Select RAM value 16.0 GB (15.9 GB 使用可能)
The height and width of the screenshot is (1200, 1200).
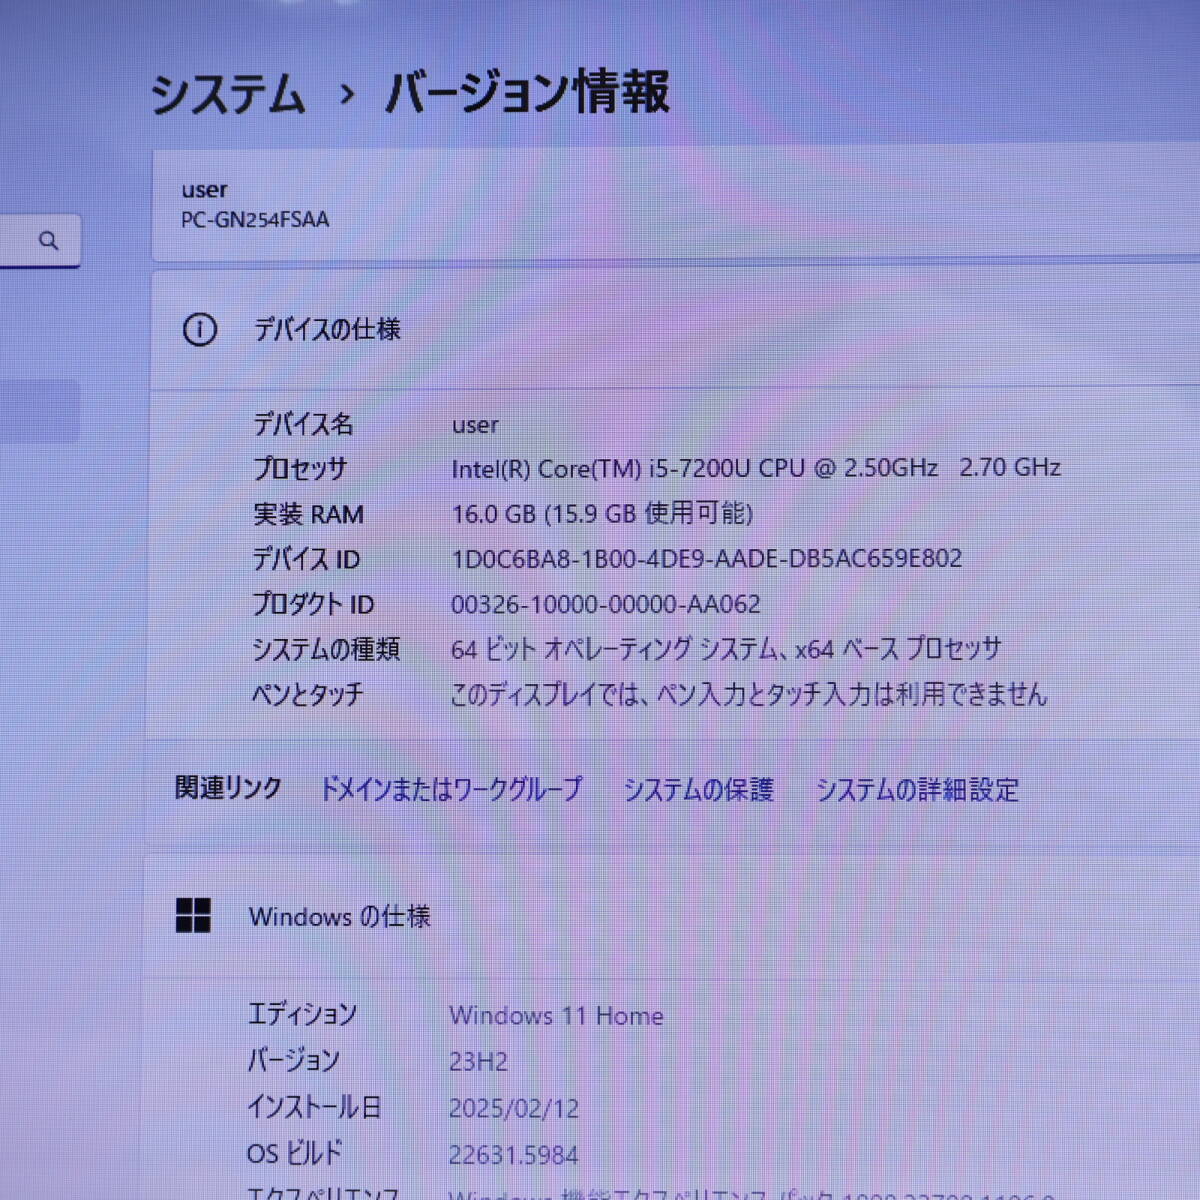point(602,513)
